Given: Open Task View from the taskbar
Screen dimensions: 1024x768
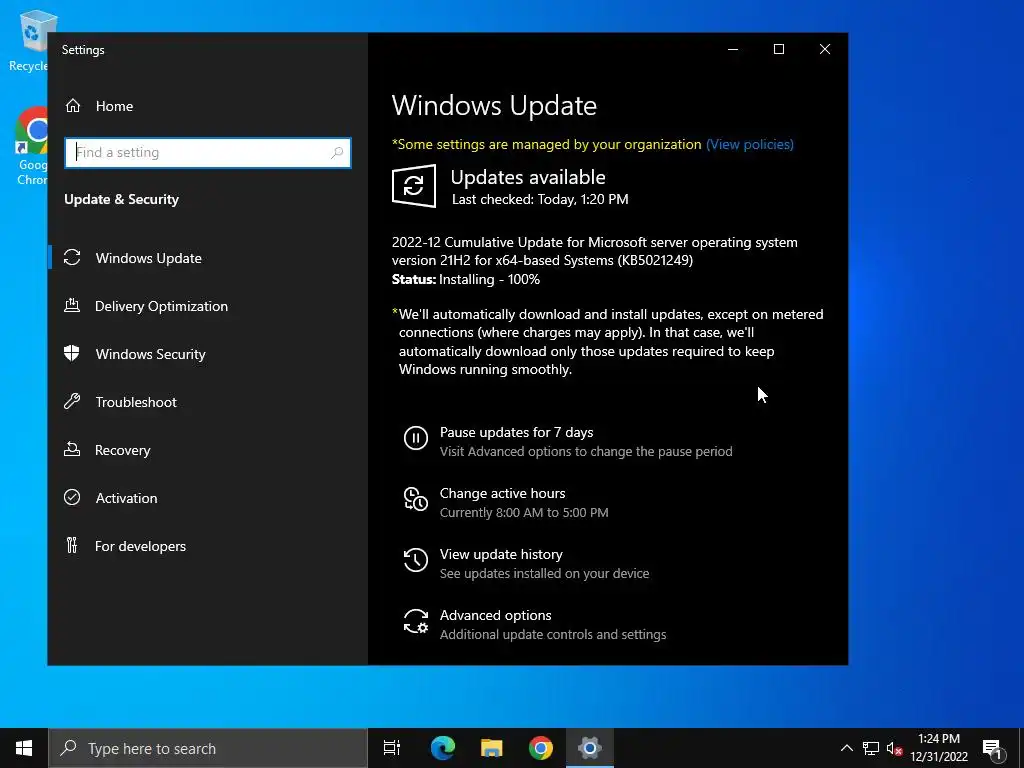Looking at the screenshot, I should point(392,748).
